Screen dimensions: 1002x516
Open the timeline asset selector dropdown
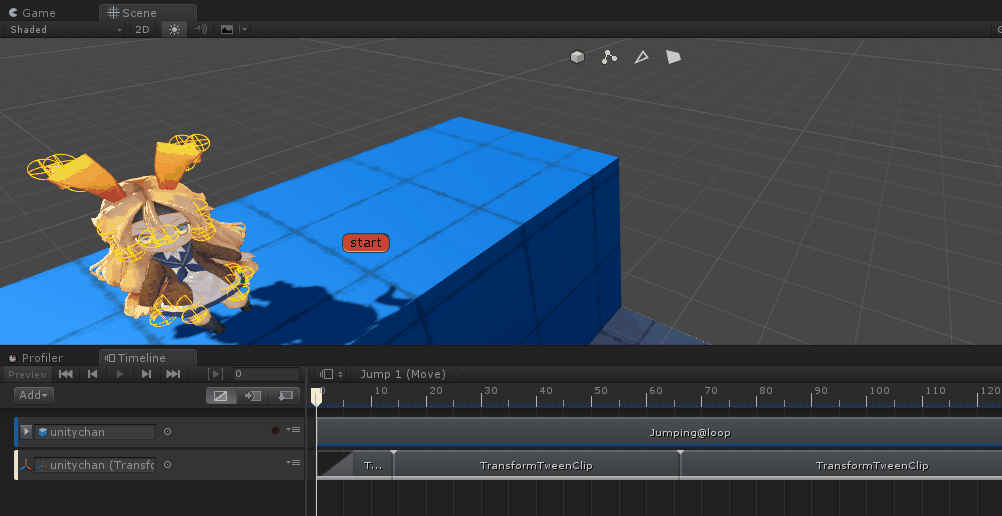pyautogui.click(x=332, y=374)
